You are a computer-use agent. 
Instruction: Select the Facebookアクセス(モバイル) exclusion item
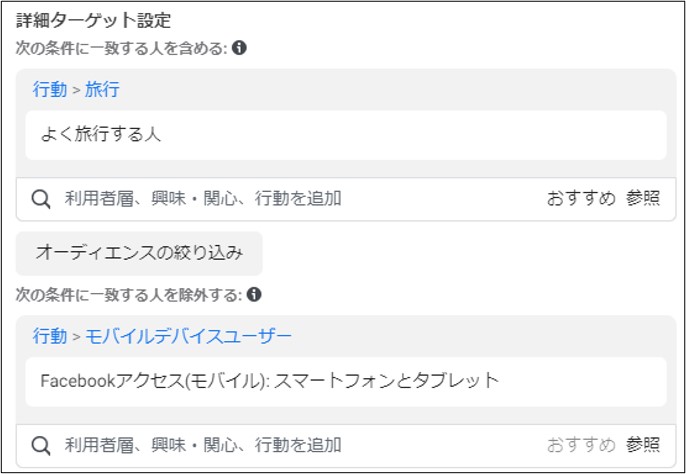coord(346,382)
